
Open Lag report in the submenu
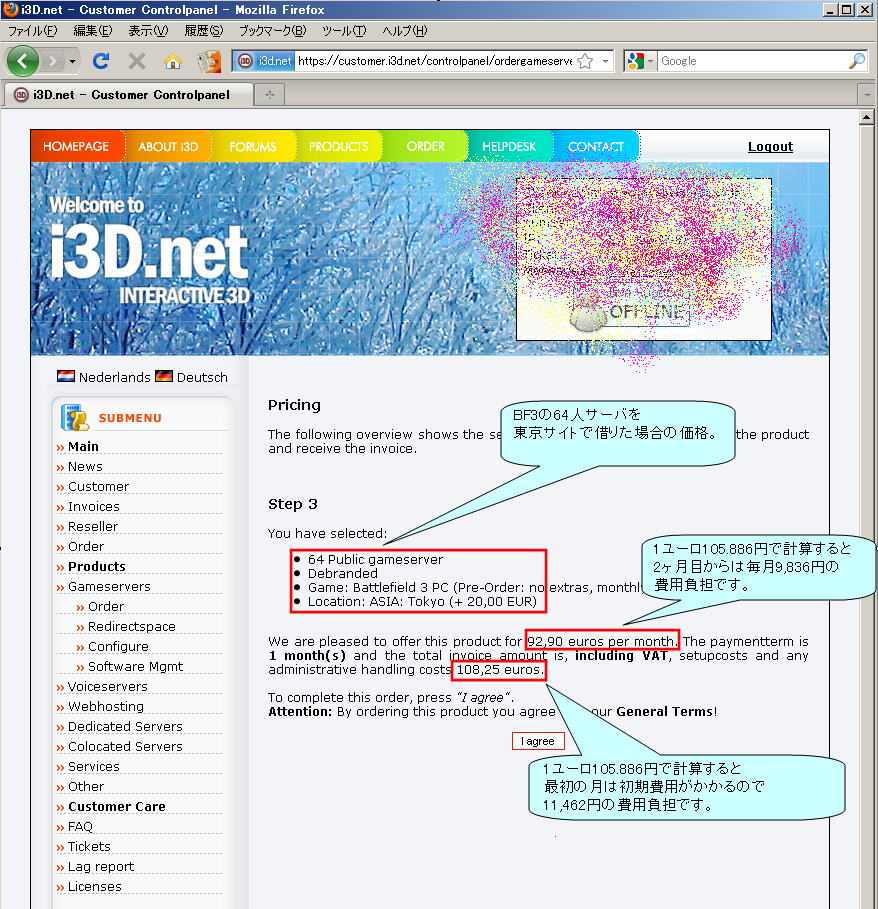[100, 867]
